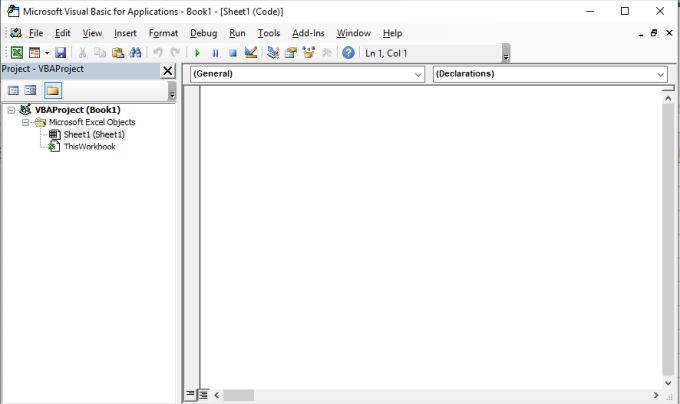Click horizontal scrollbar left arrow

(x=216, y=395)
